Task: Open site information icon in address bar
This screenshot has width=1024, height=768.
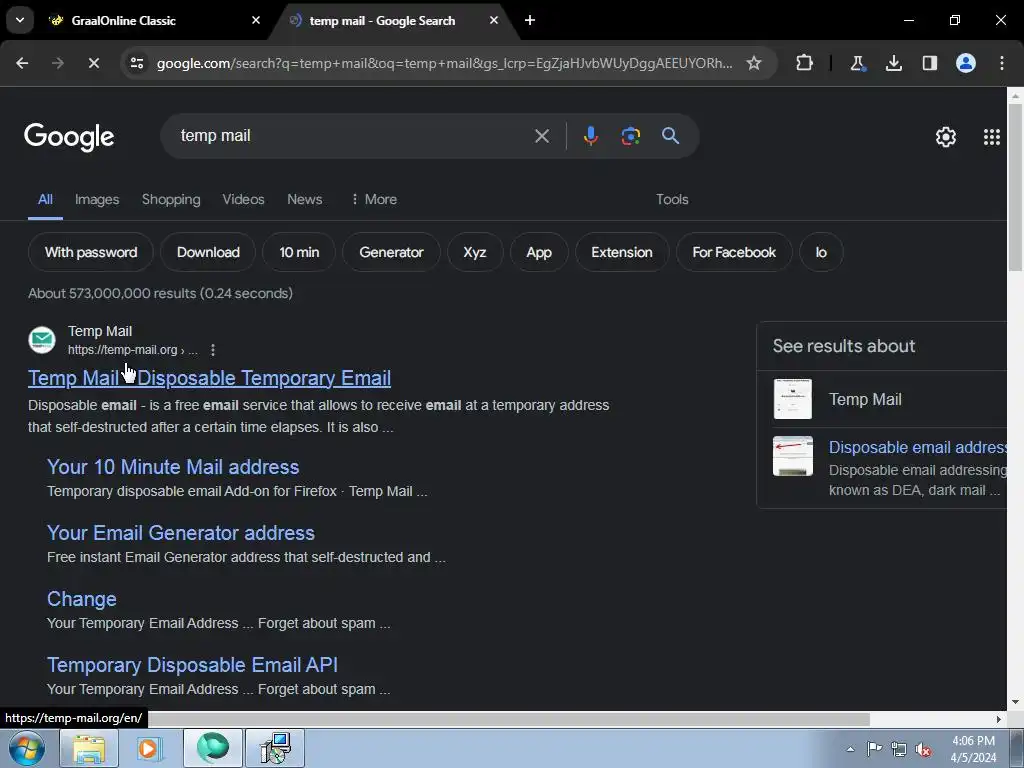Action: 136,63
